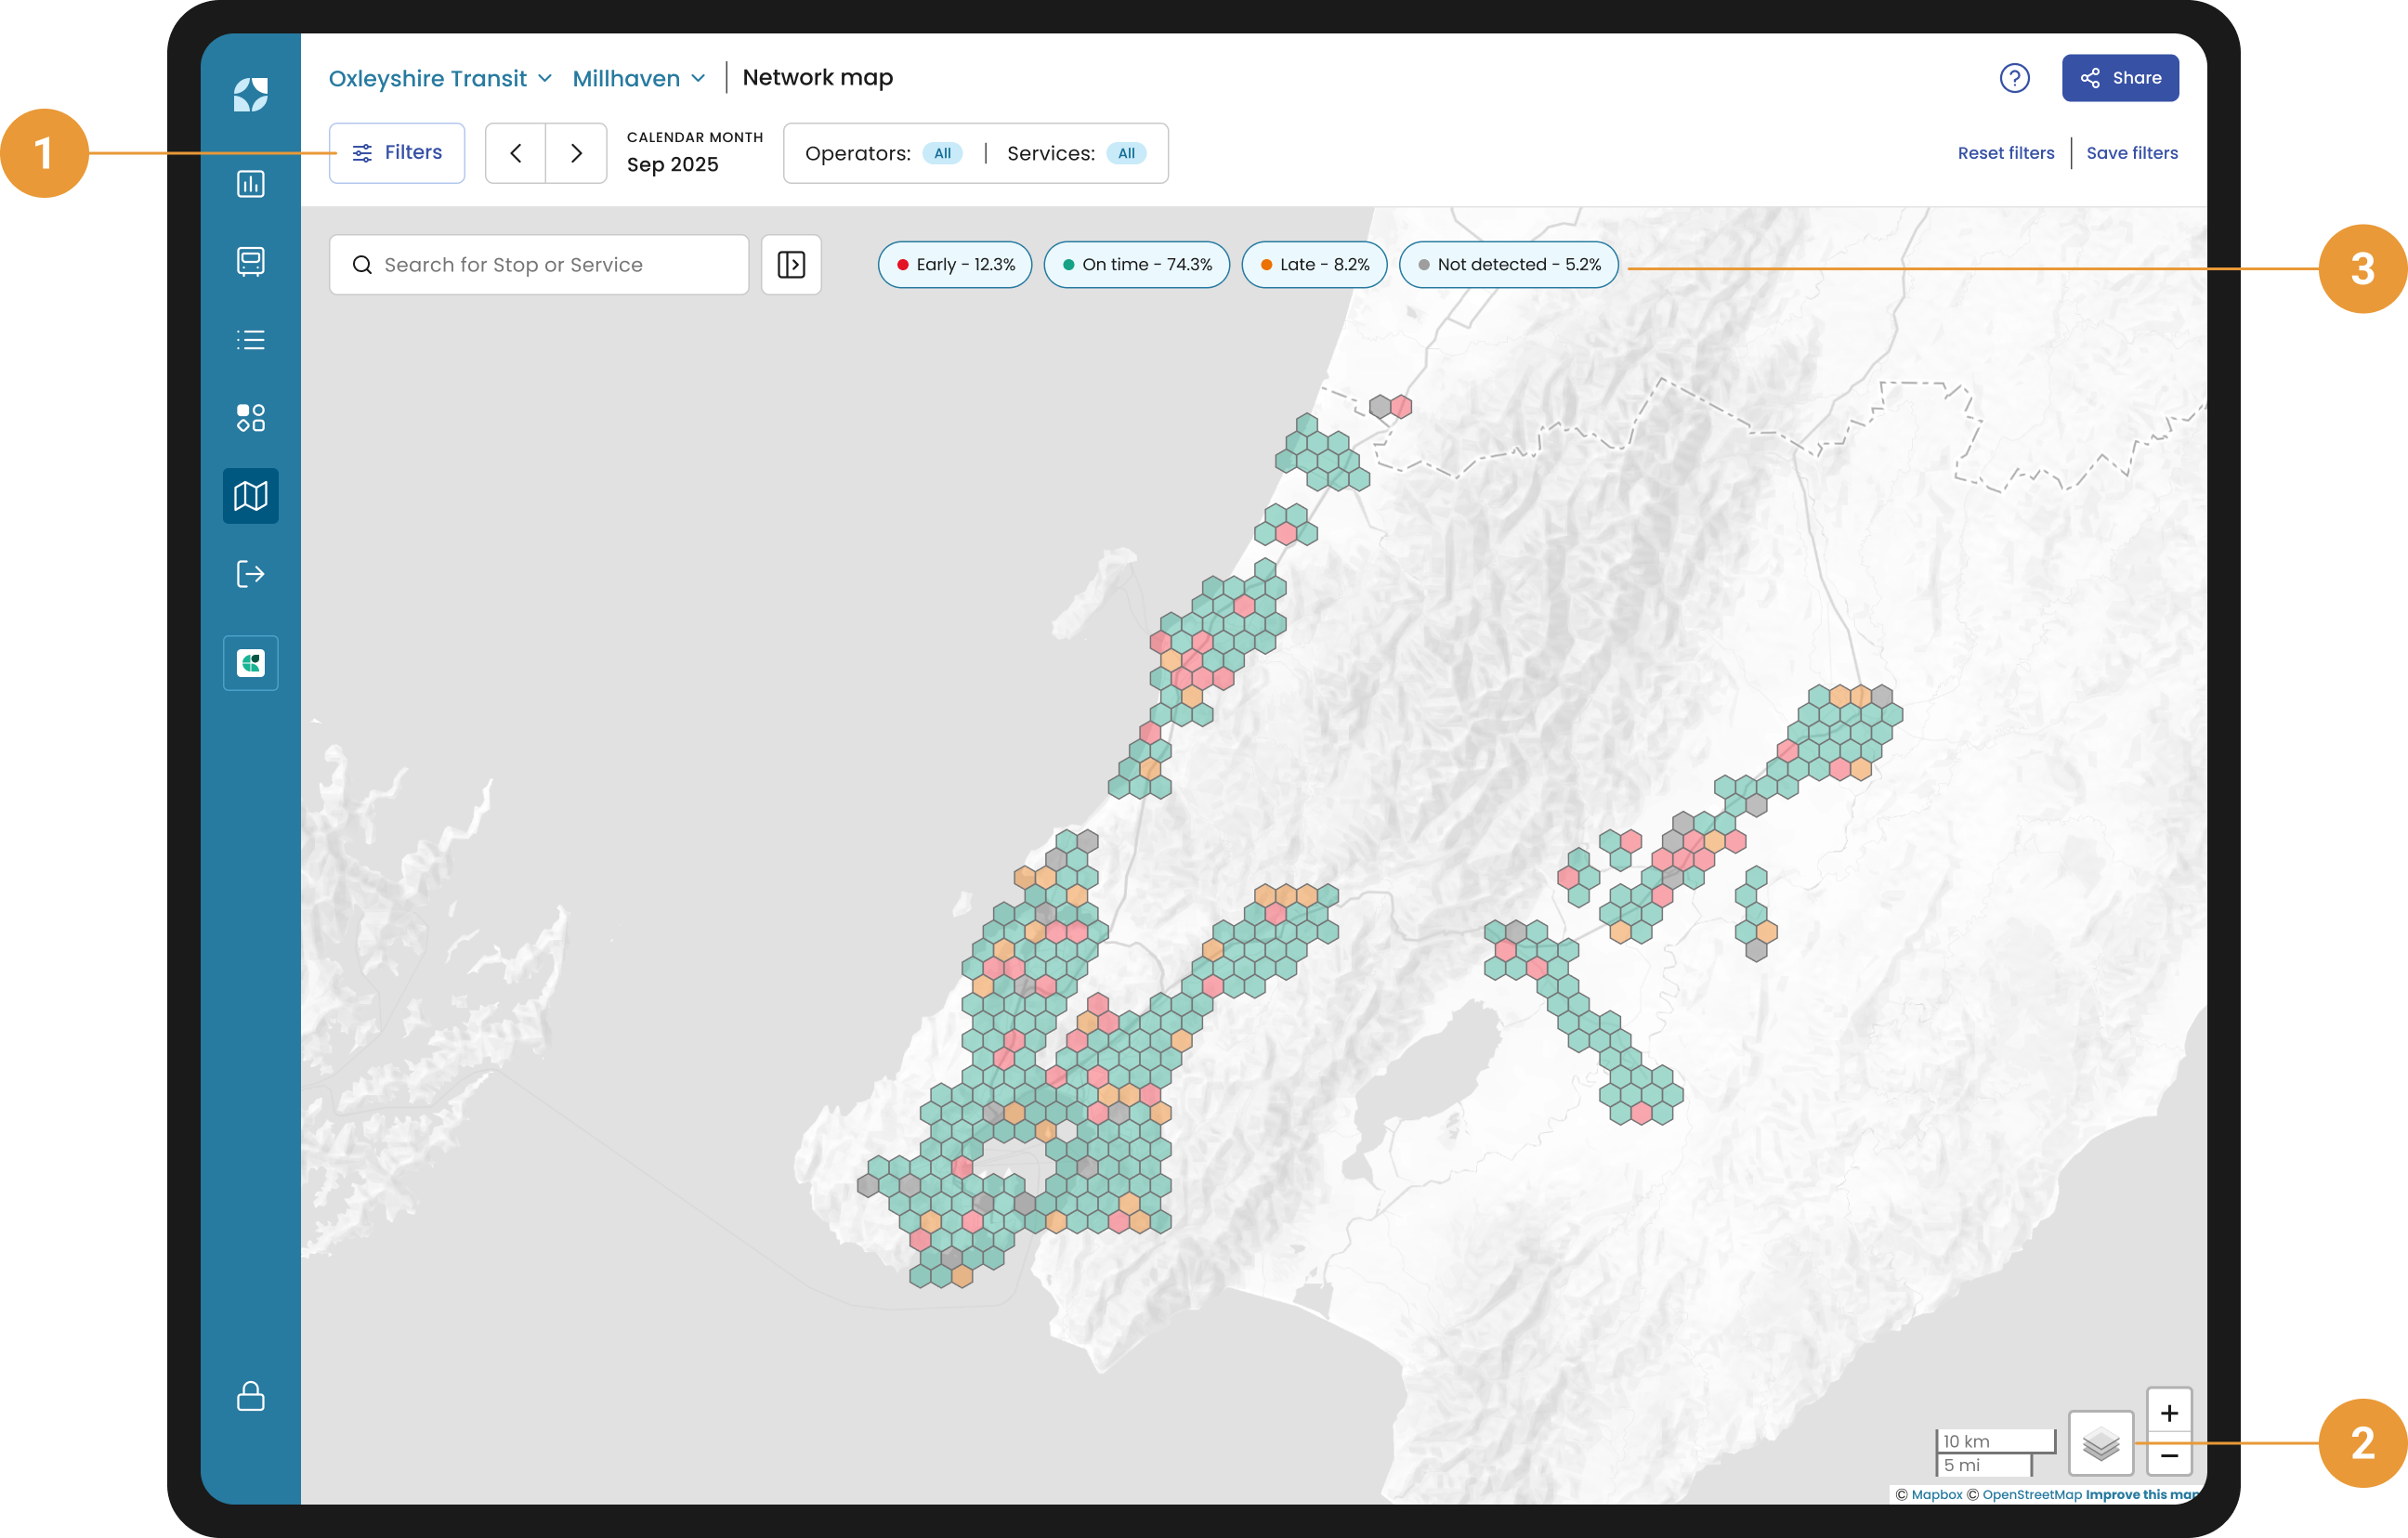Click the network map sidebar icon
2408x1538 pixels.
click(250, 496)
